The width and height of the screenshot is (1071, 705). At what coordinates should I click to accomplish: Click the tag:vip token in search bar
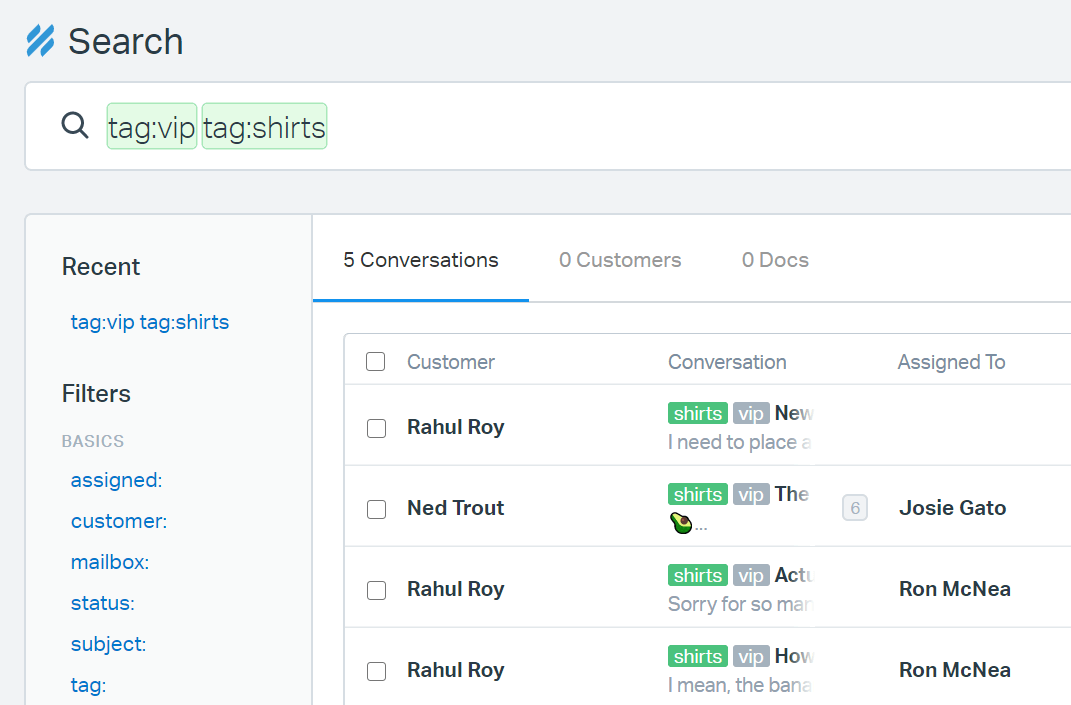click(x=152, y=127)
